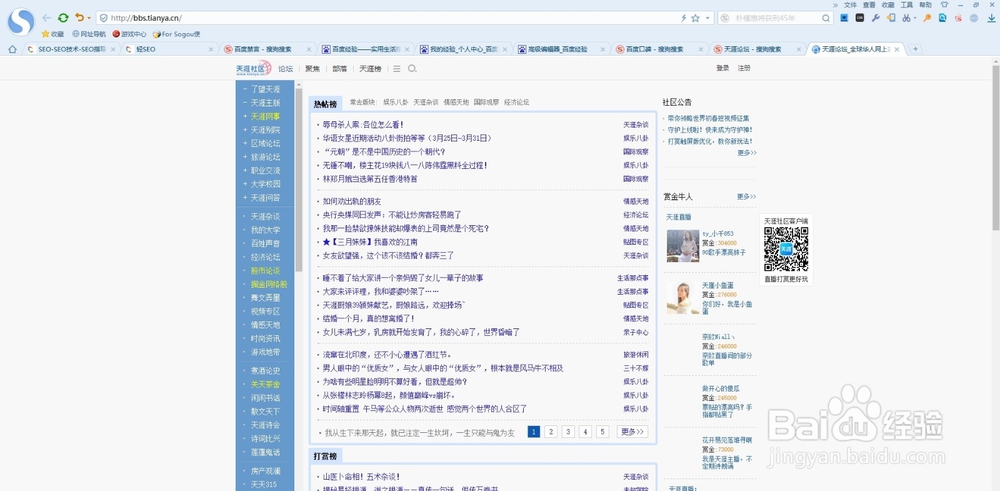
Task: Click the search magnifier icon in Tianya header
Action: point(413,69)
